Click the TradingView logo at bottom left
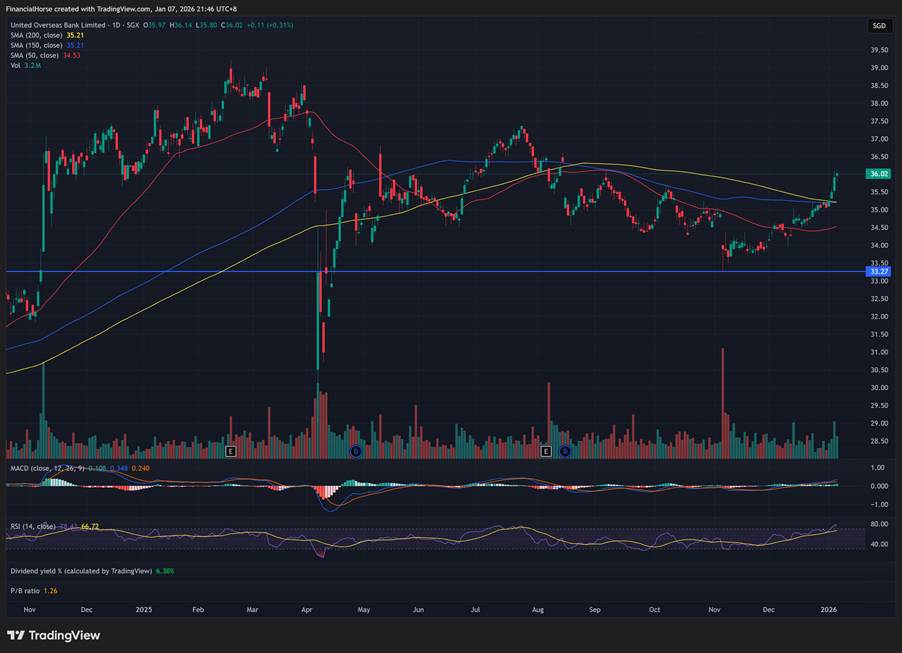Screen dimensions: 902x653 [x=53, y=635]
